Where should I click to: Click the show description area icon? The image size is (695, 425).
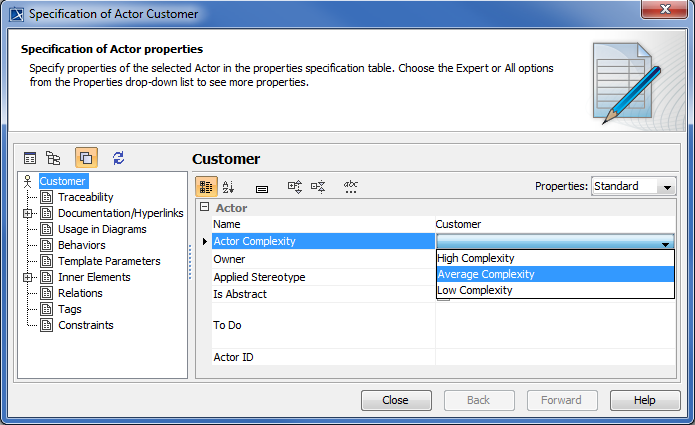click(x=262, y=187)
